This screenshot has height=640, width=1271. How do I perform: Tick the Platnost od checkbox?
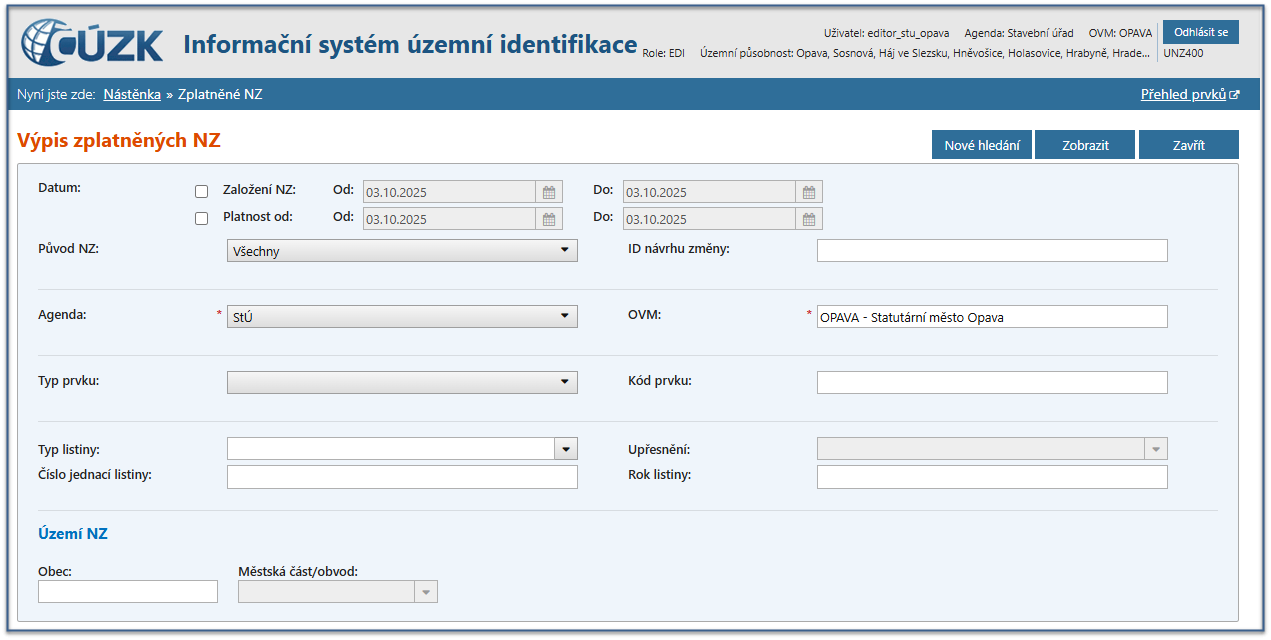click(201, 219)
